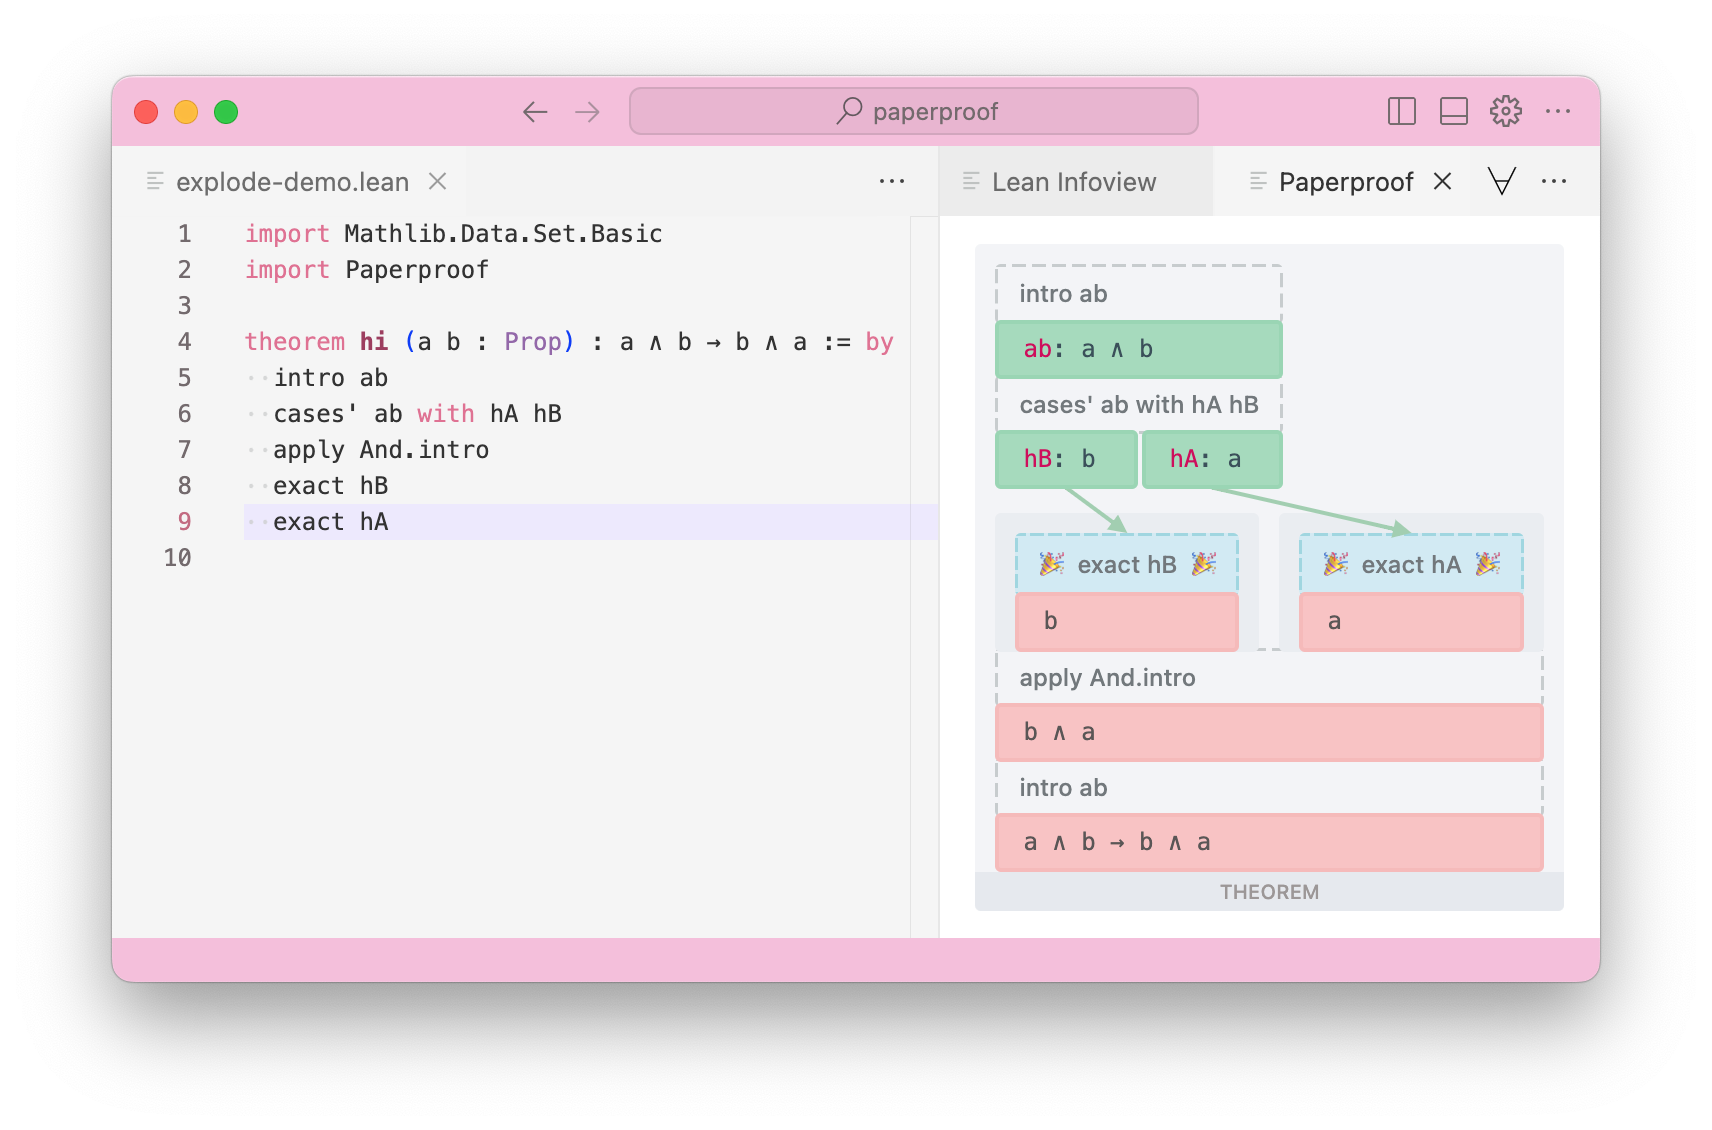Open title bar more options ellipsis
Image resolution: width=1712 pixels, height=1130 pixels.
(x=1557, y=111)
